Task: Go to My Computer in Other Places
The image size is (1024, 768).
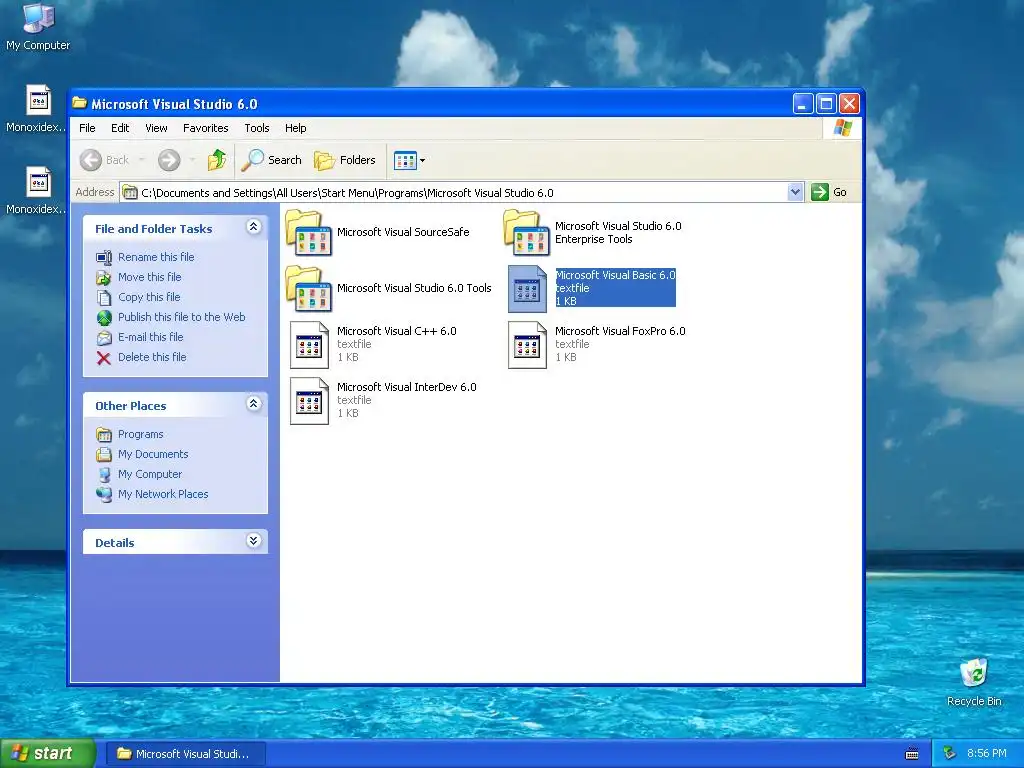Action: (x=150, y=474)
